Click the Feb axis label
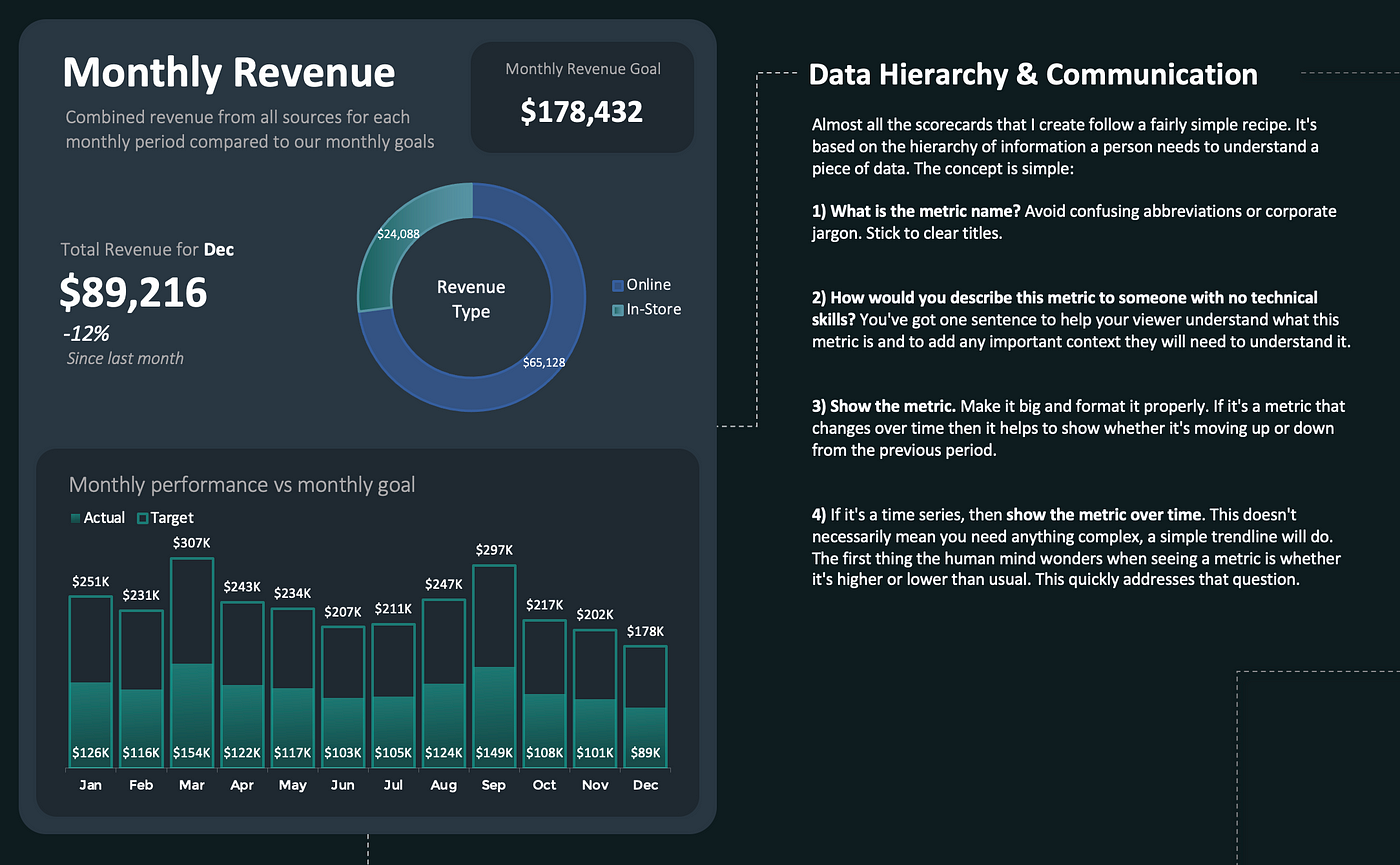This screenshot has height=865, width=1400. click(141, 785)
